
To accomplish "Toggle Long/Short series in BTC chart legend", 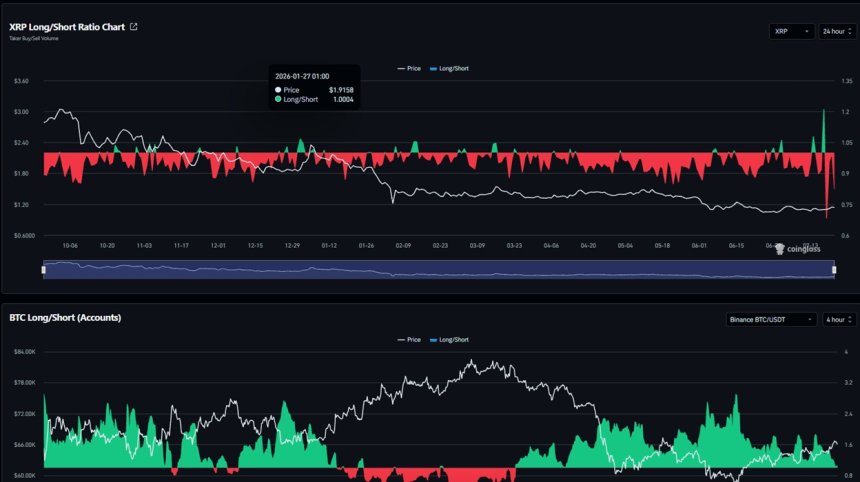I will point(449,339).
